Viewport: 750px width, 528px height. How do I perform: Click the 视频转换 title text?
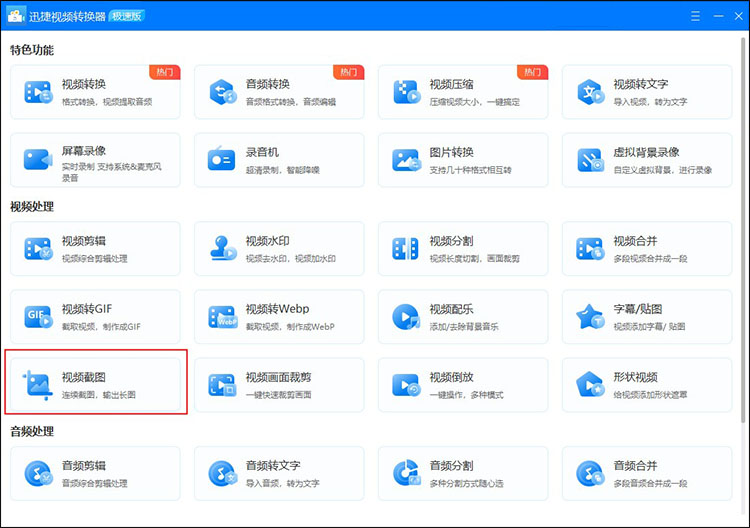point(84,84)
